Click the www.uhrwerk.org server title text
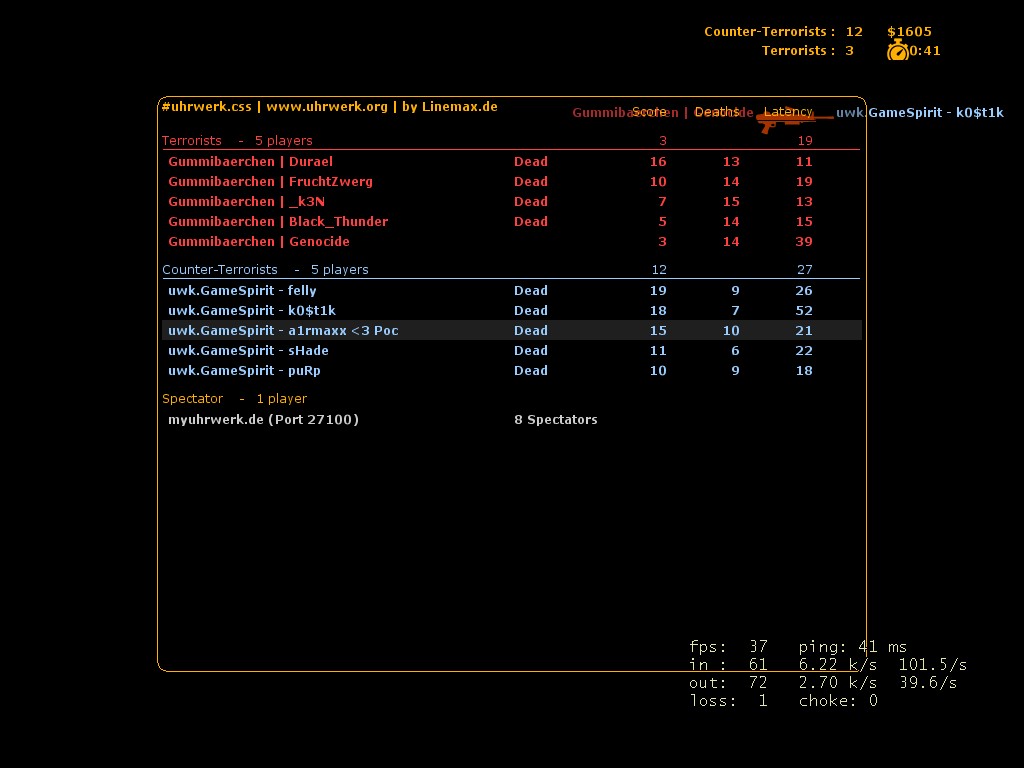 coord(326,106)
